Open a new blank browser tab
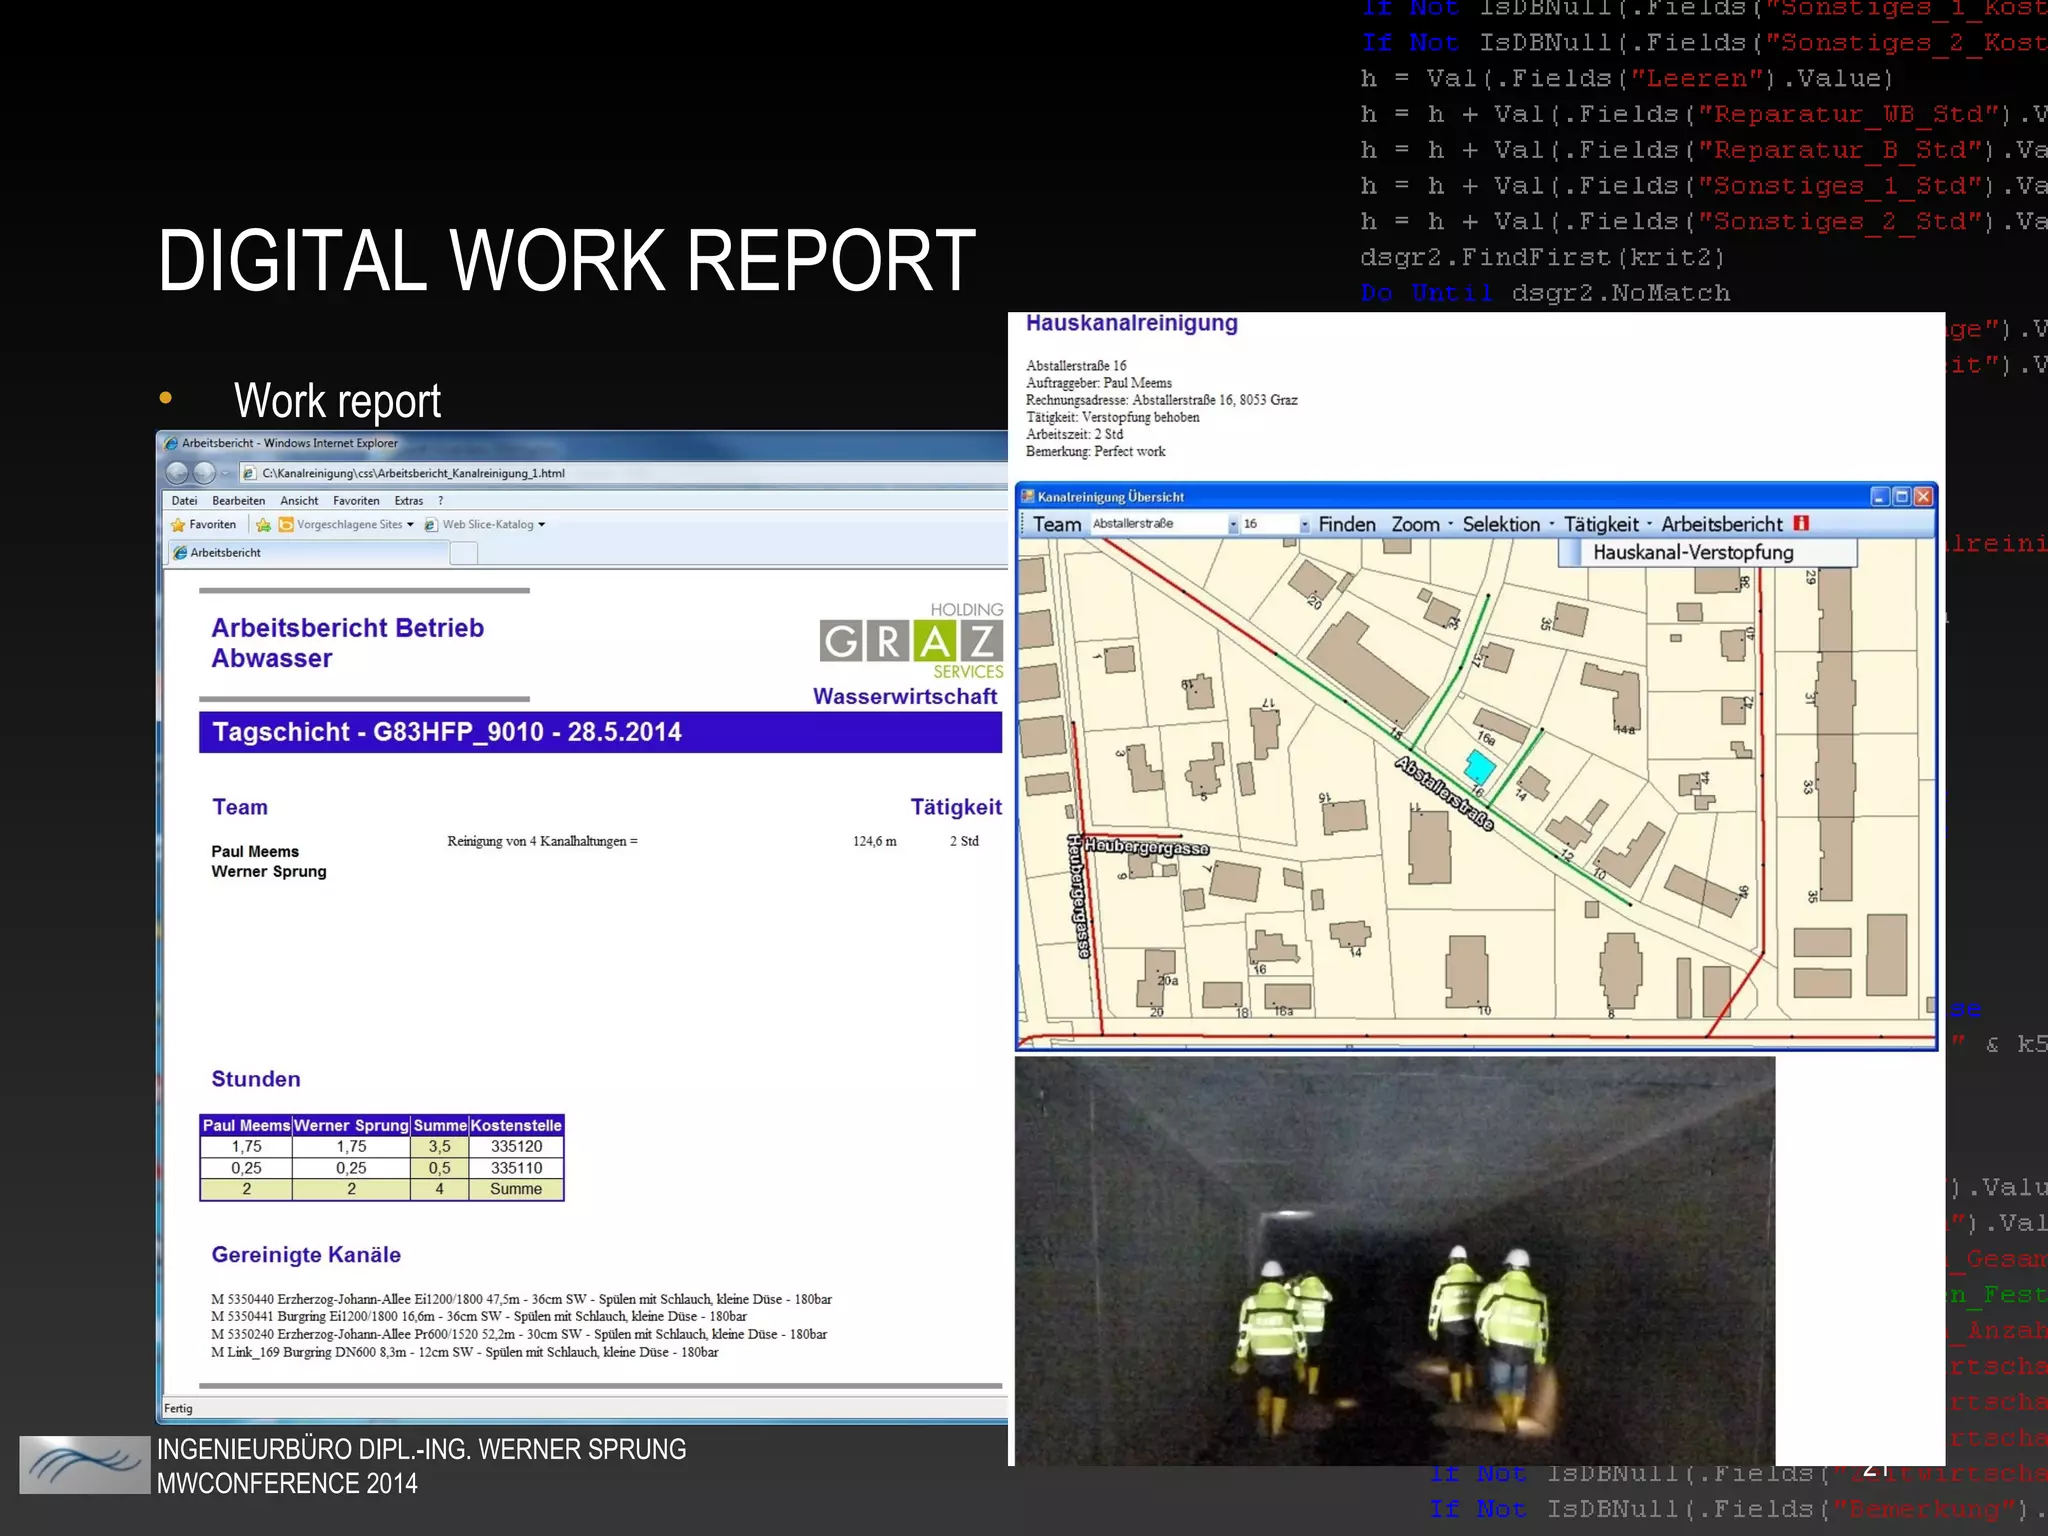 tap(464, 553)
